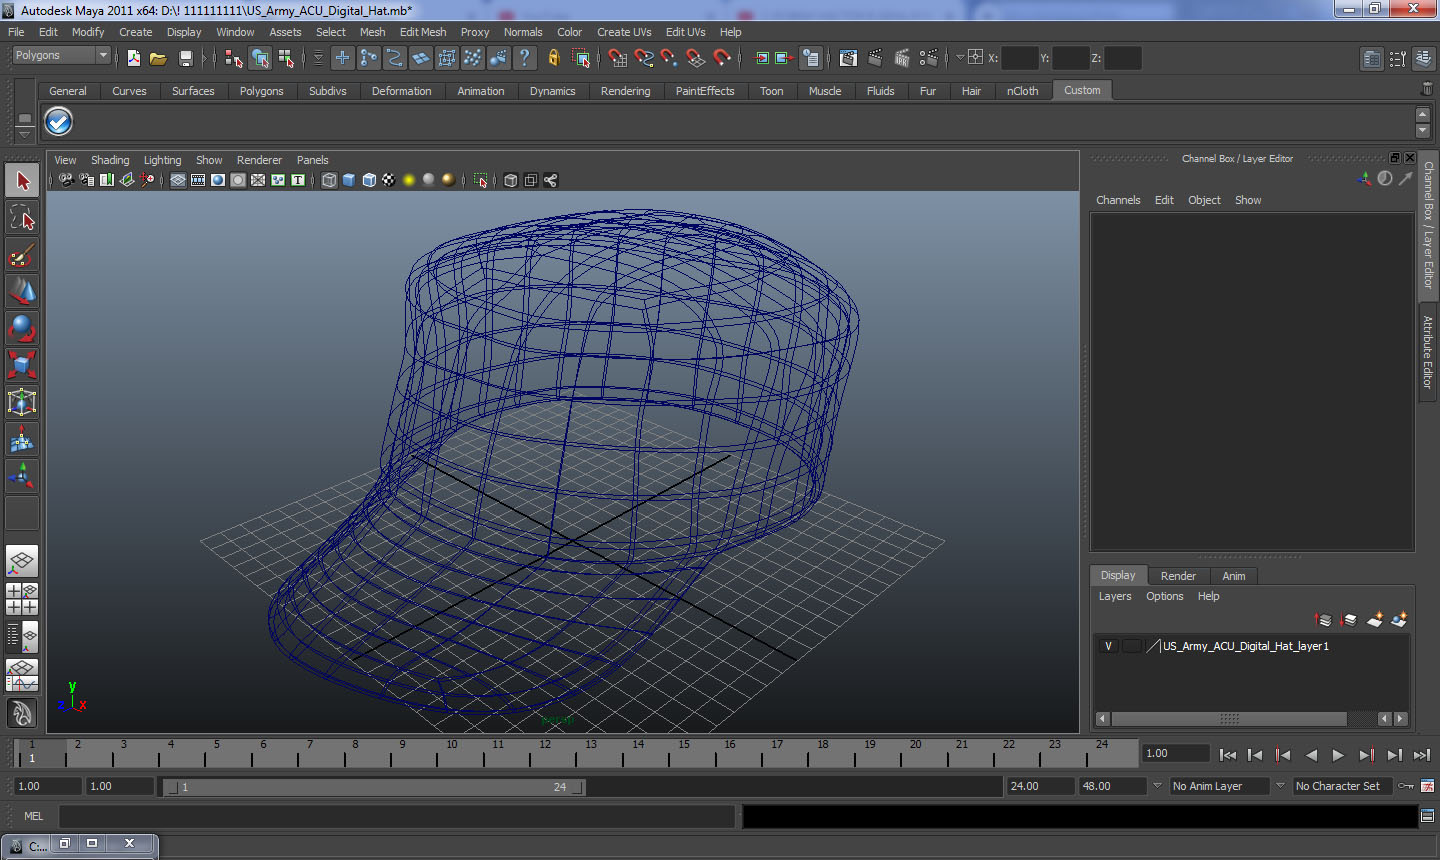This screenshot has height=860, width=1440.
Task: Choose the Soft Modification tool
Action: click(22, 439)
